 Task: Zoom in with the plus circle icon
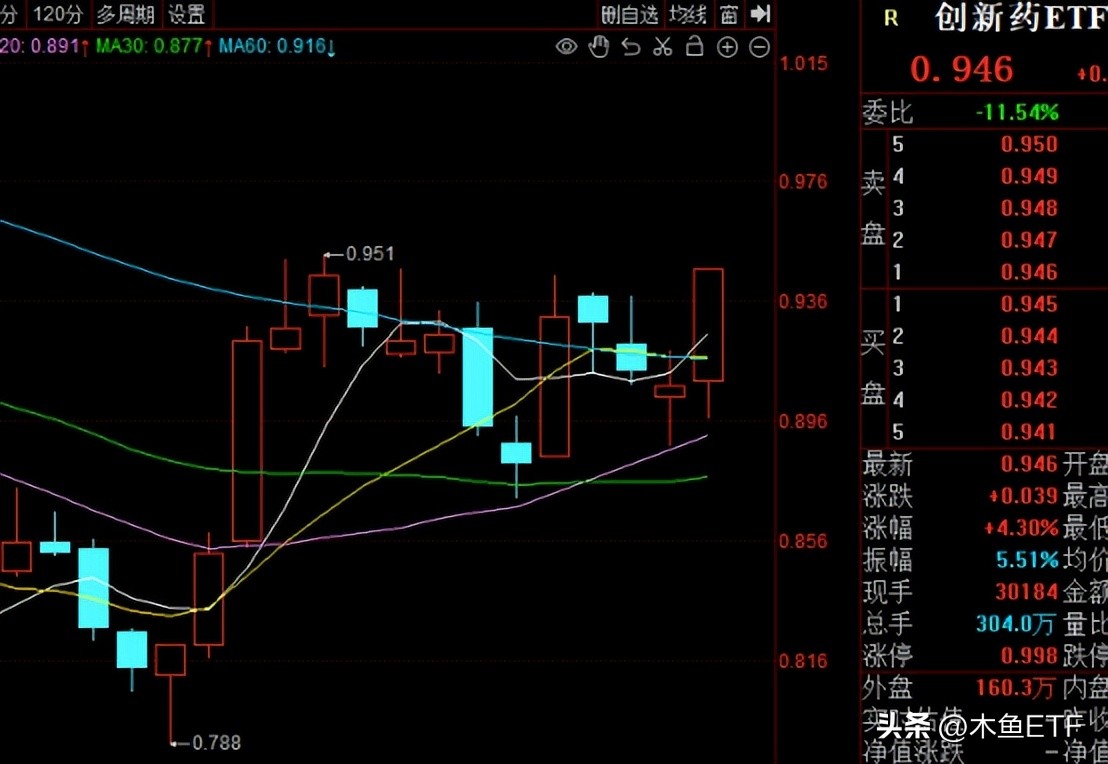(x=727, y=47)
